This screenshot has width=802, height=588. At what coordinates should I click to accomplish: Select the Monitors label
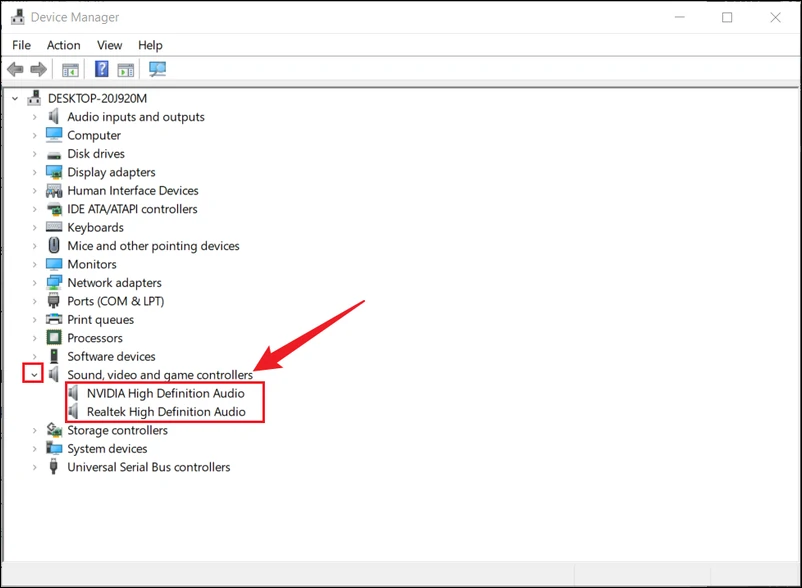click(x=92, y=264)
